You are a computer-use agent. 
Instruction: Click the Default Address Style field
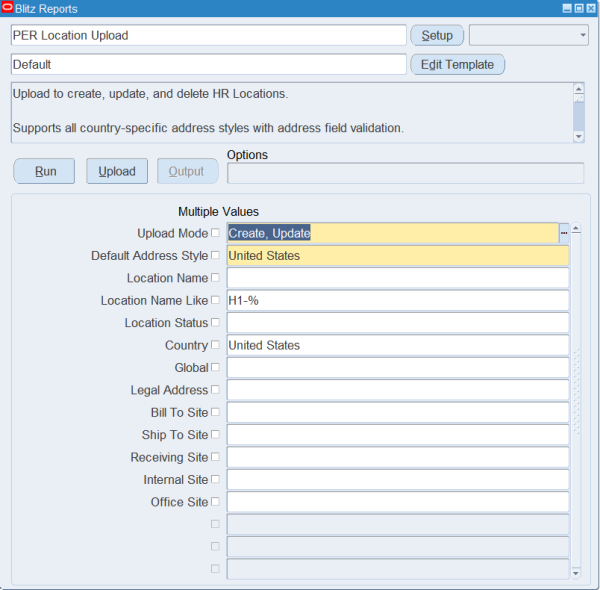pos(398,256)
